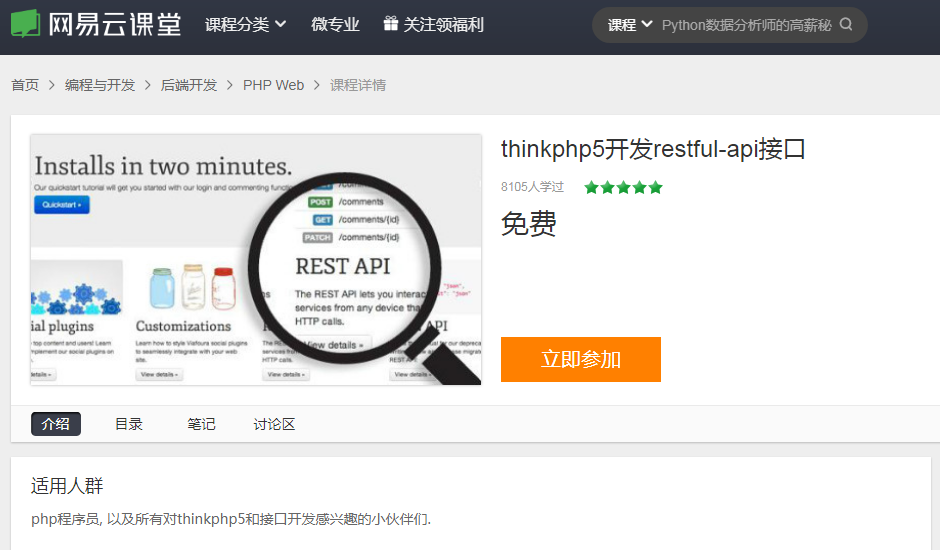Switch to the 笔记 tab
Screen dimensions: 940x550
click(x=201, y=424)
